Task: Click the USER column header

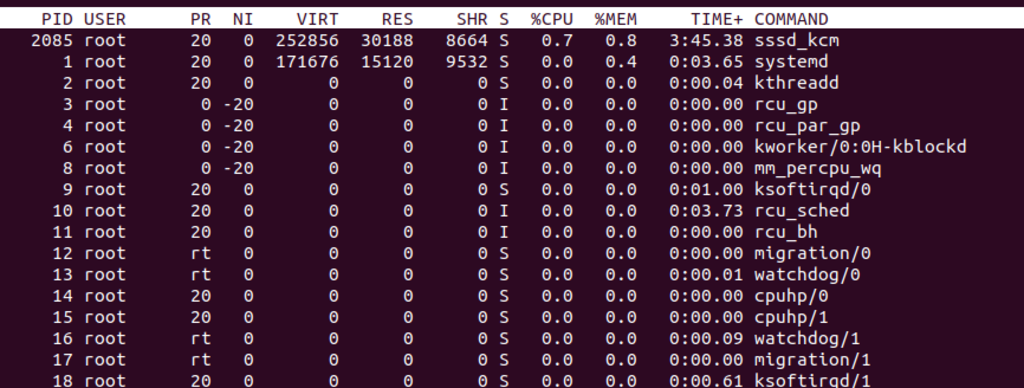Action: (104, 20)
